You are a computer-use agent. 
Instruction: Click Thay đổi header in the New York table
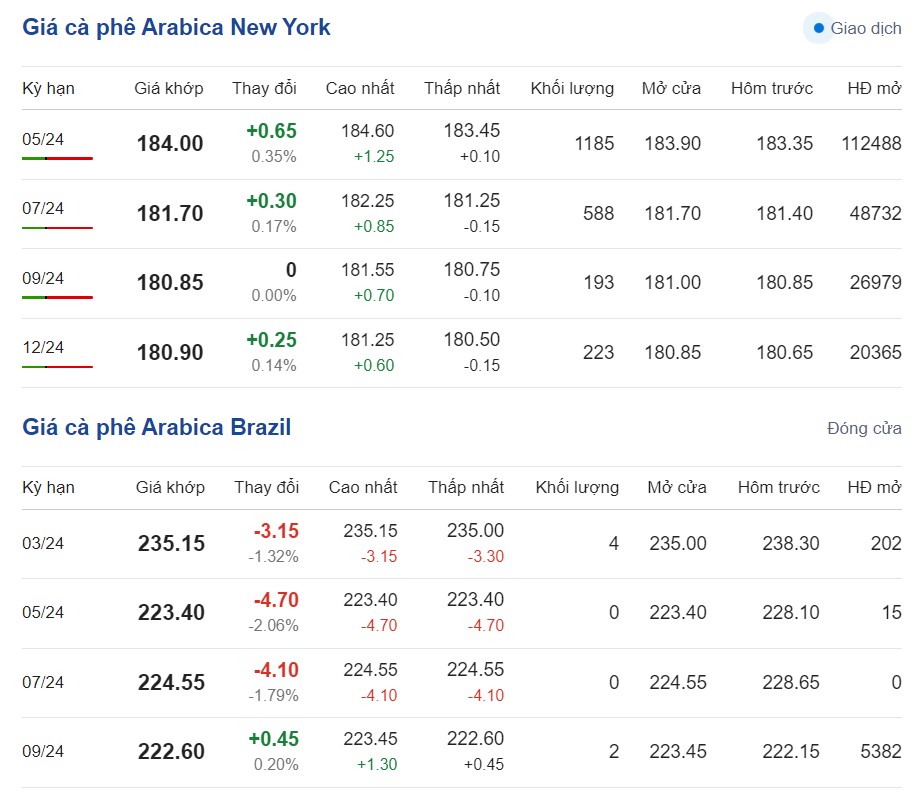coord(264,88)
